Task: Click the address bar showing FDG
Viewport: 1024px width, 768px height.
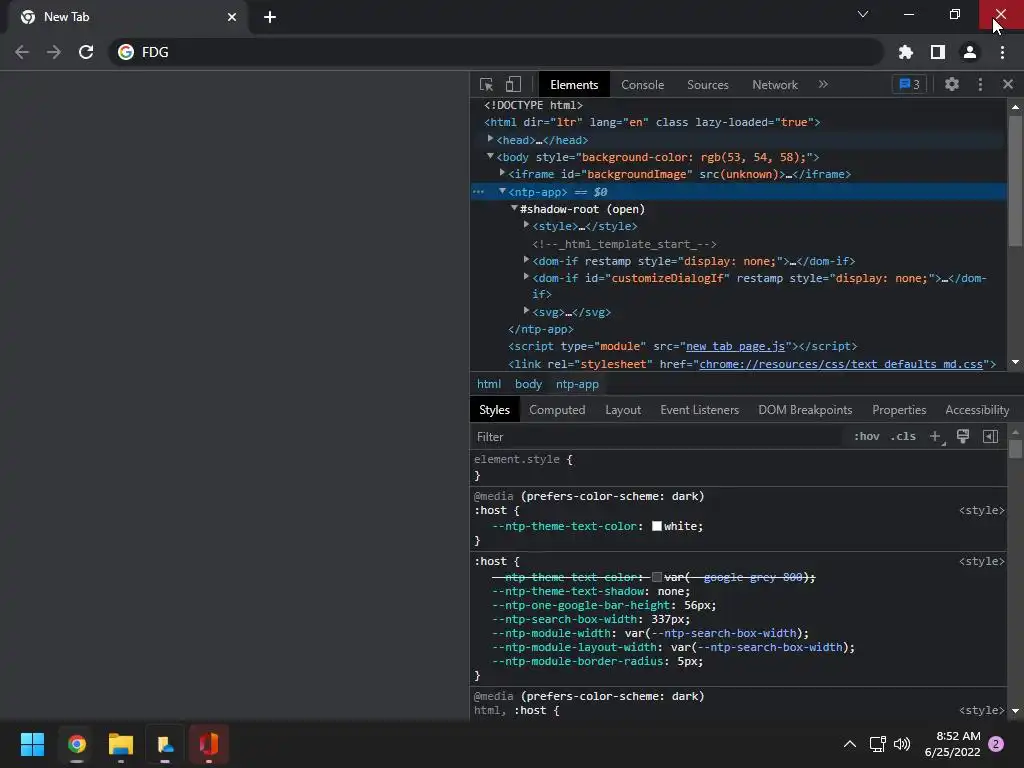Action: point(496,52)
